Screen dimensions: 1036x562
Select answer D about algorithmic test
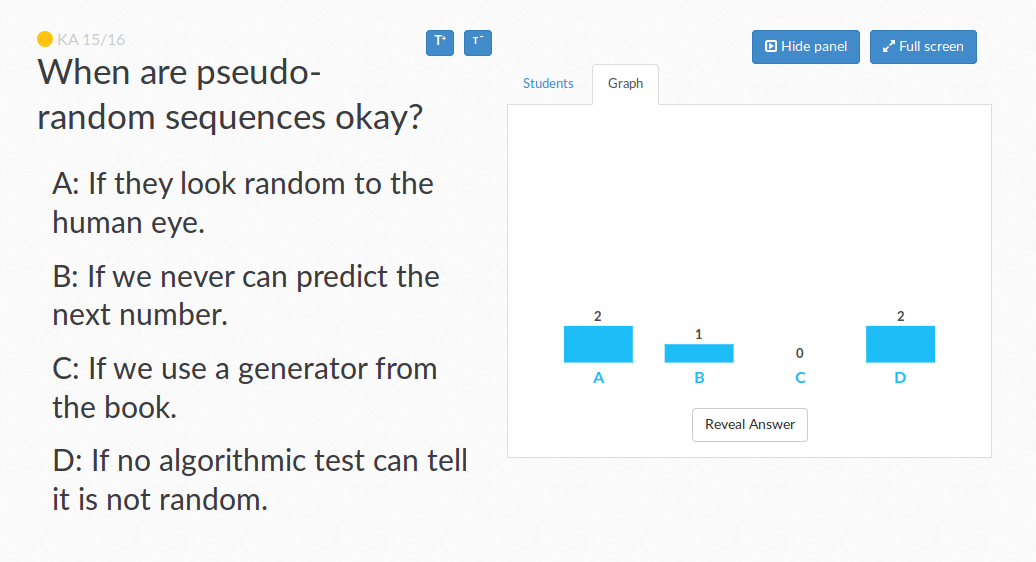(260, 480)
